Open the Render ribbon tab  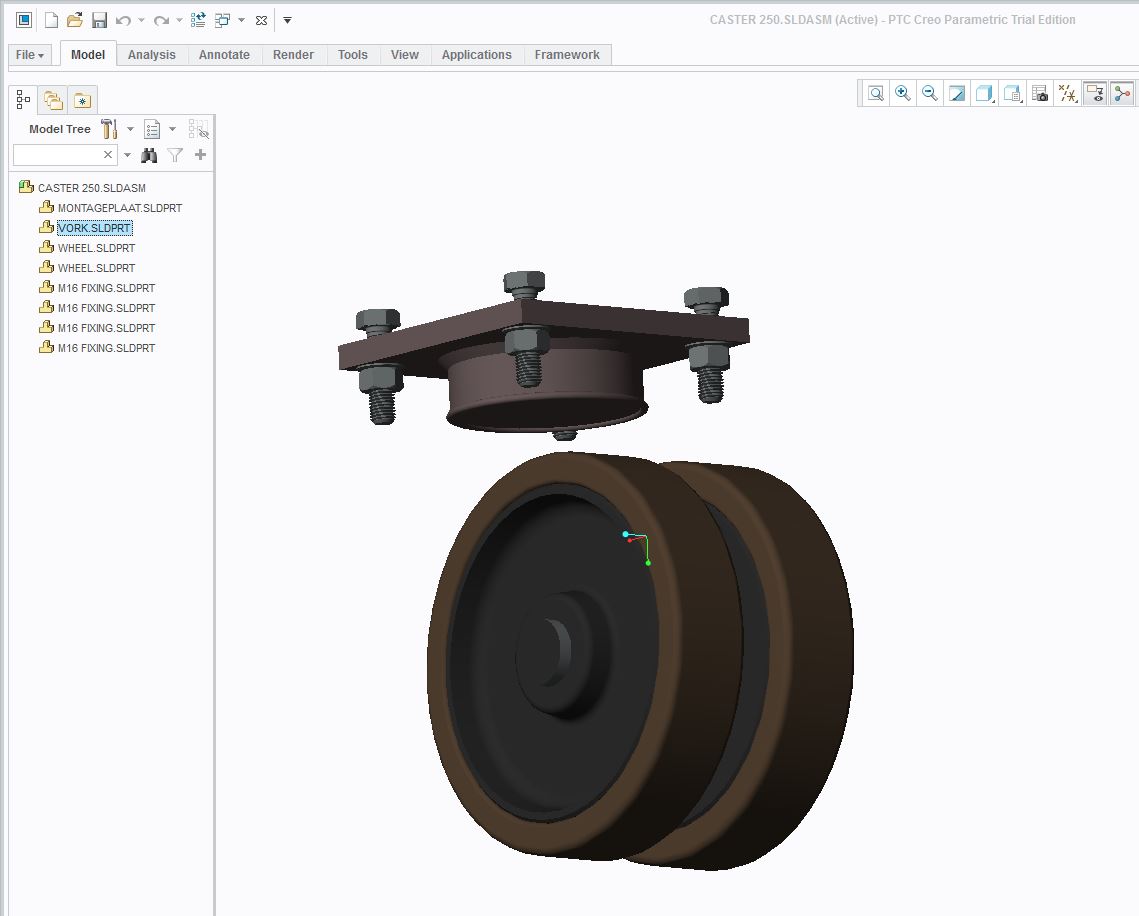(293, 54)
